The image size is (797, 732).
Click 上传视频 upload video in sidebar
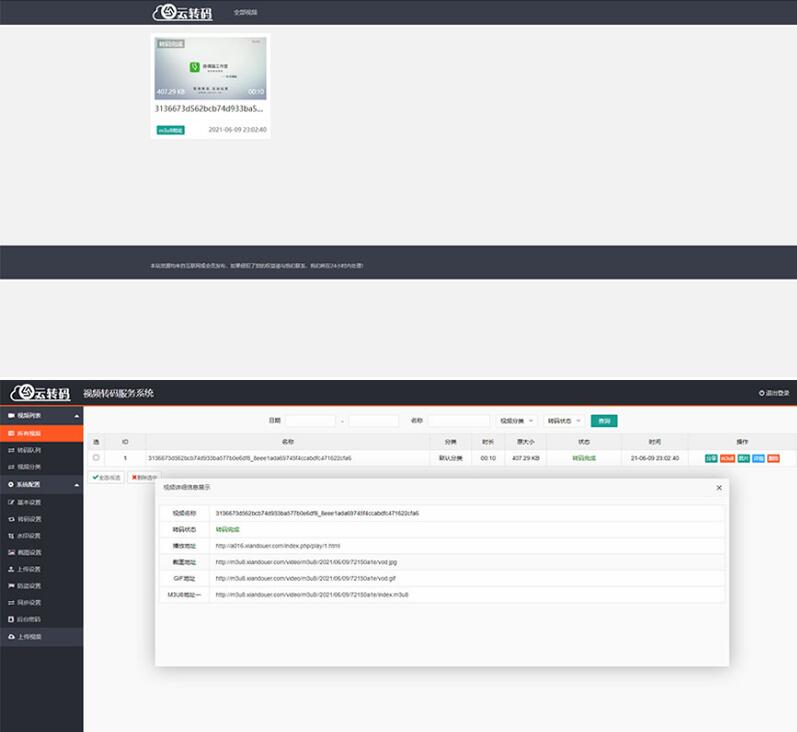[30, 636]
